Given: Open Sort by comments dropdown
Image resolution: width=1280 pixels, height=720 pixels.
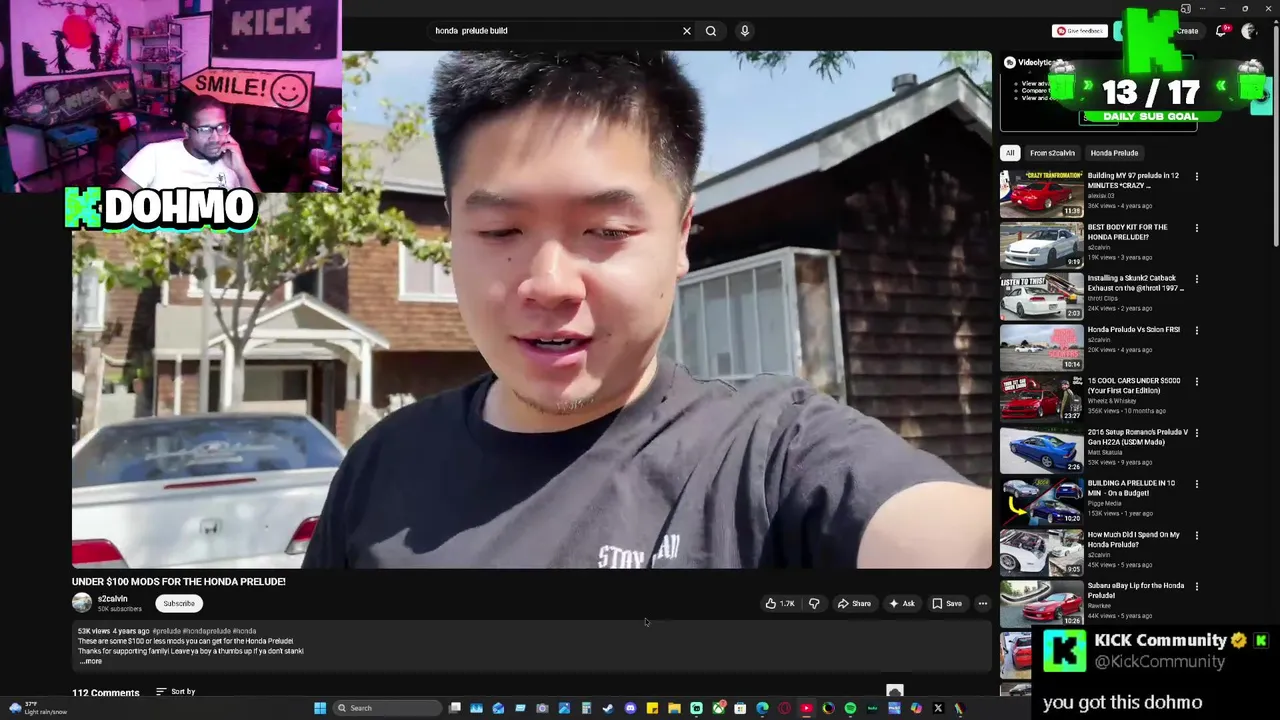Looking at the screenshot, I should (175, 691).
